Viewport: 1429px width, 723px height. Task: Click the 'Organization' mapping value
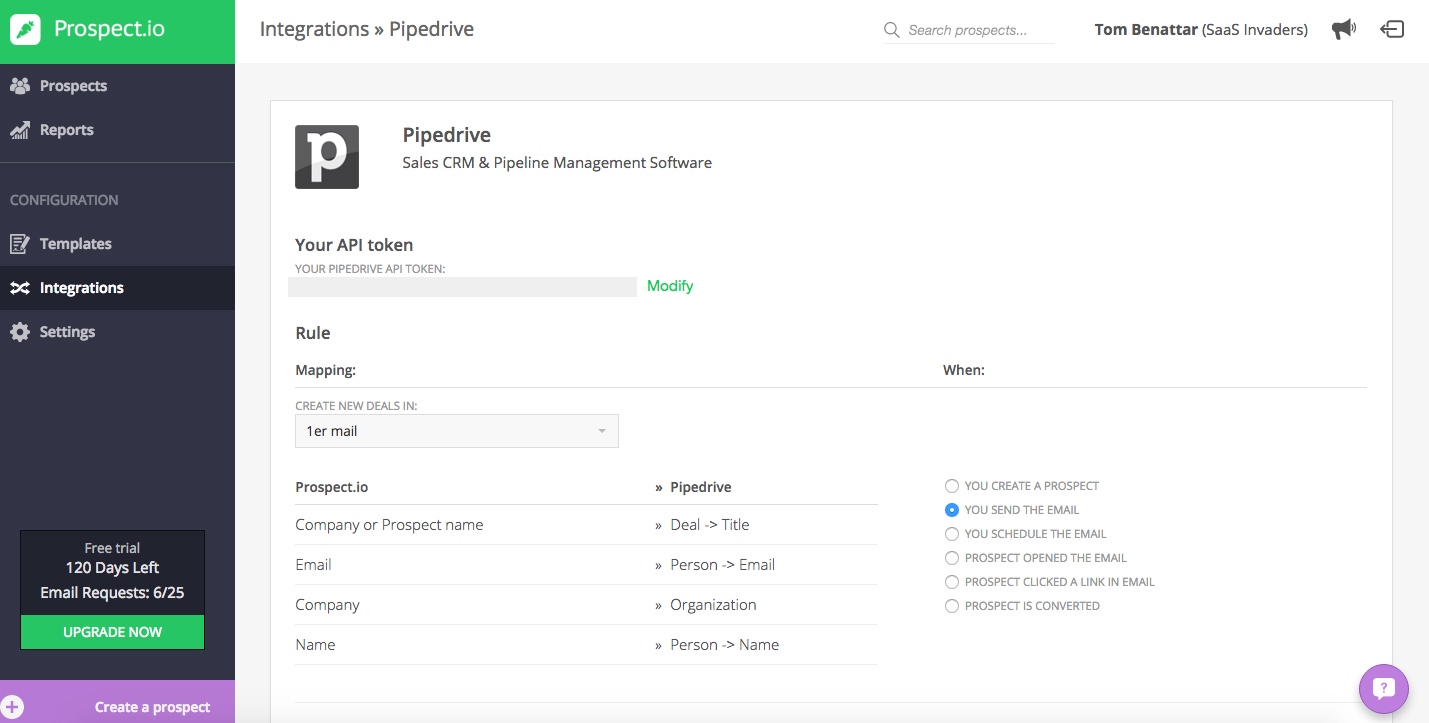[714, 605]
